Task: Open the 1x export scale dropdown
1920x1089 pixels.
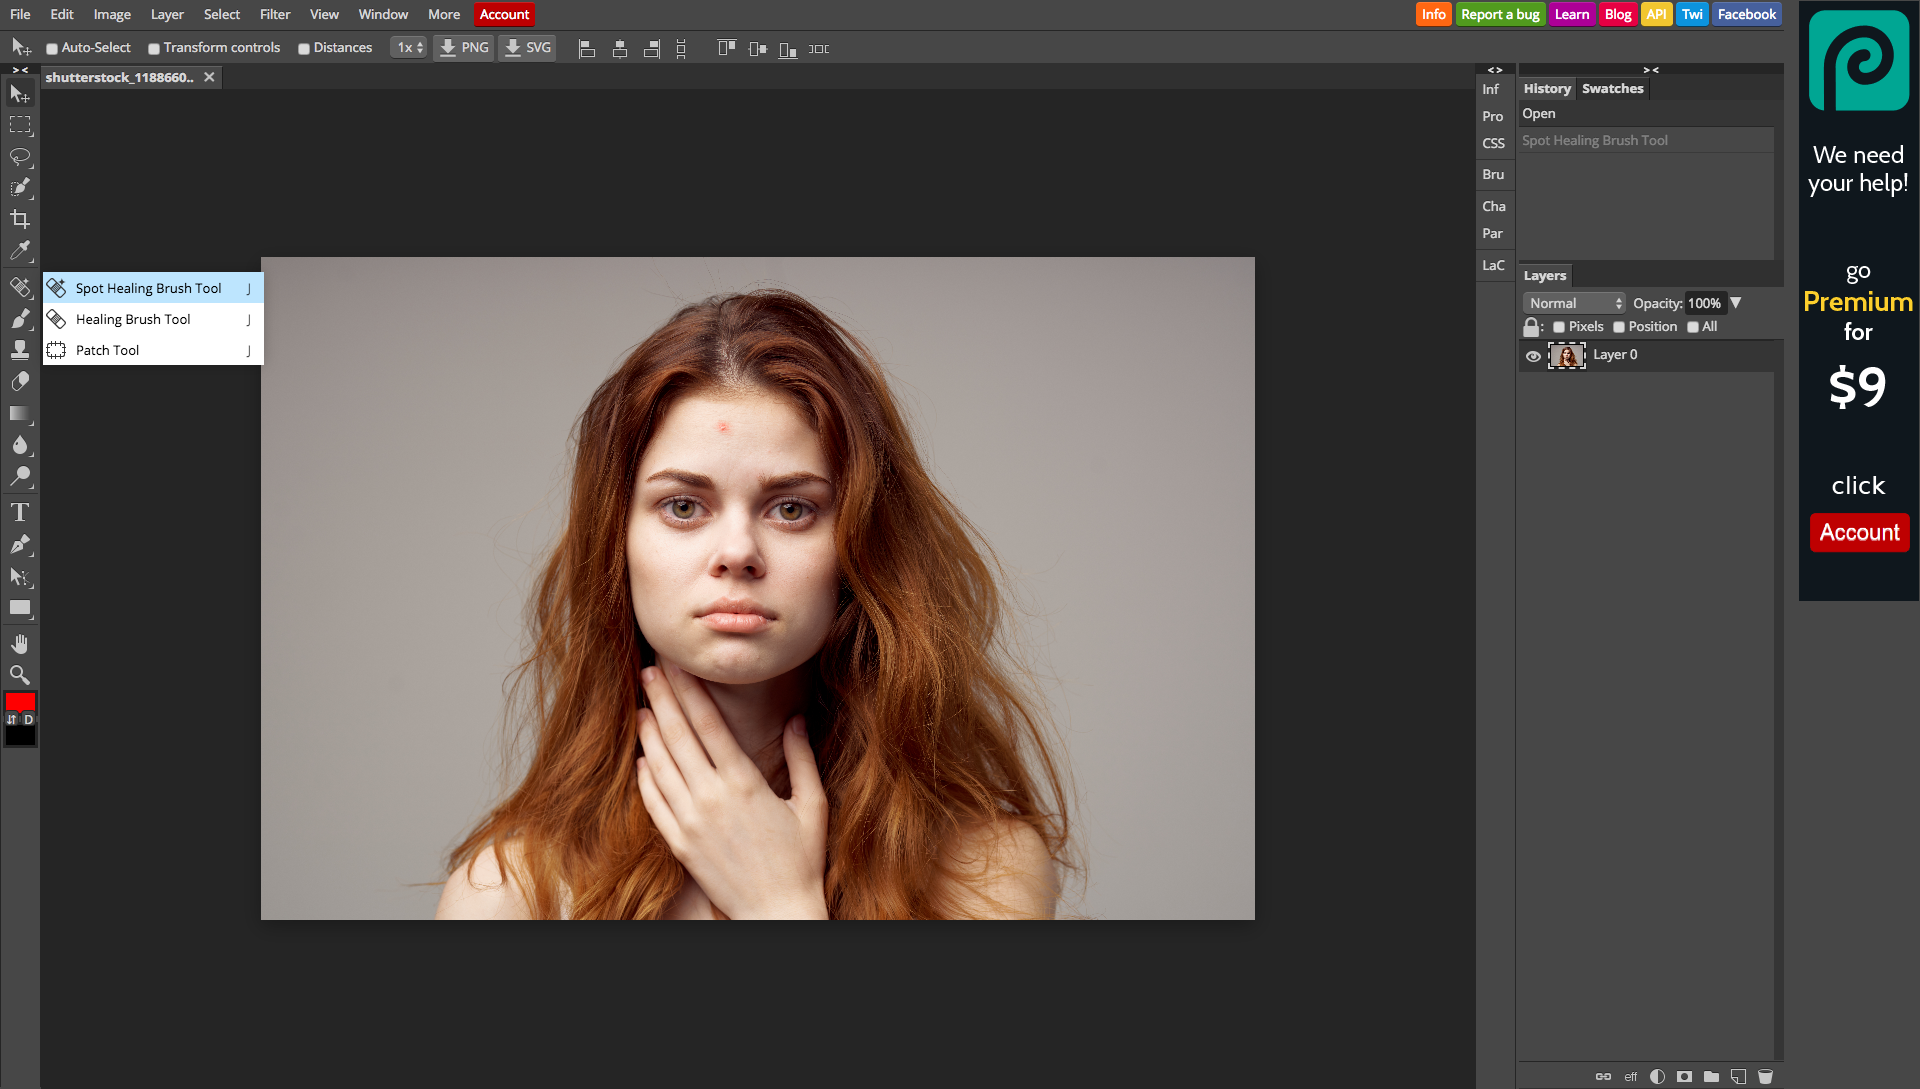Action: tap(409, 48)
